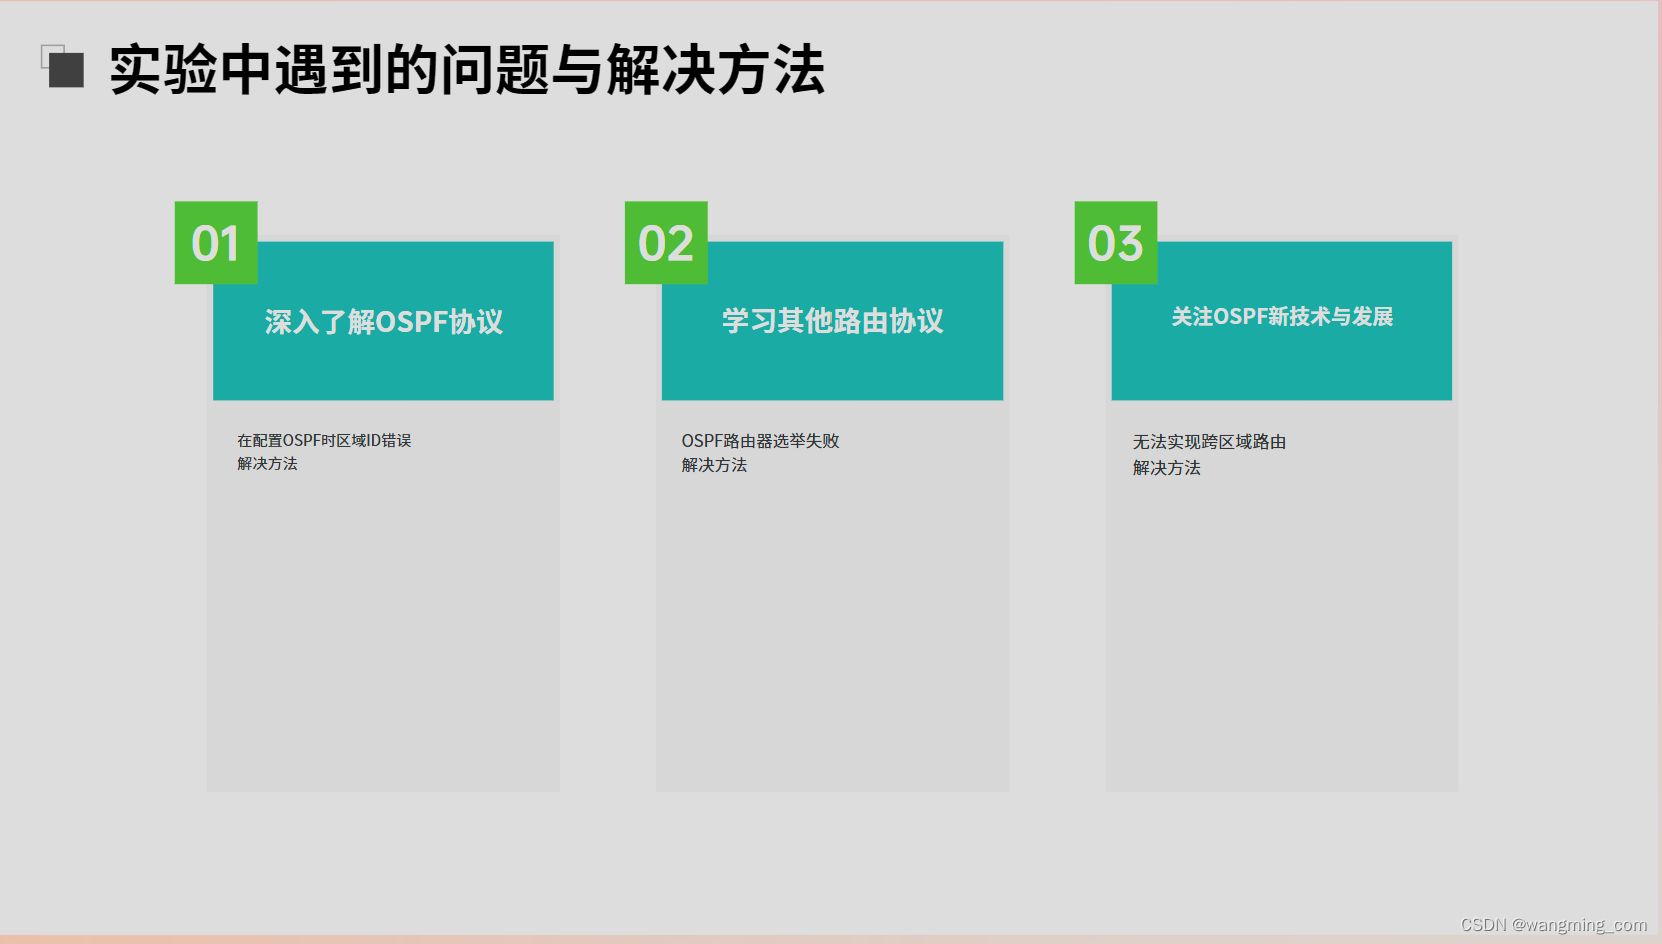This screenshot has height=944, width=1662.
Task: Select 解决方法 under 在配置OSPF时区域ID错误
Action: click(x=267, y=464)
